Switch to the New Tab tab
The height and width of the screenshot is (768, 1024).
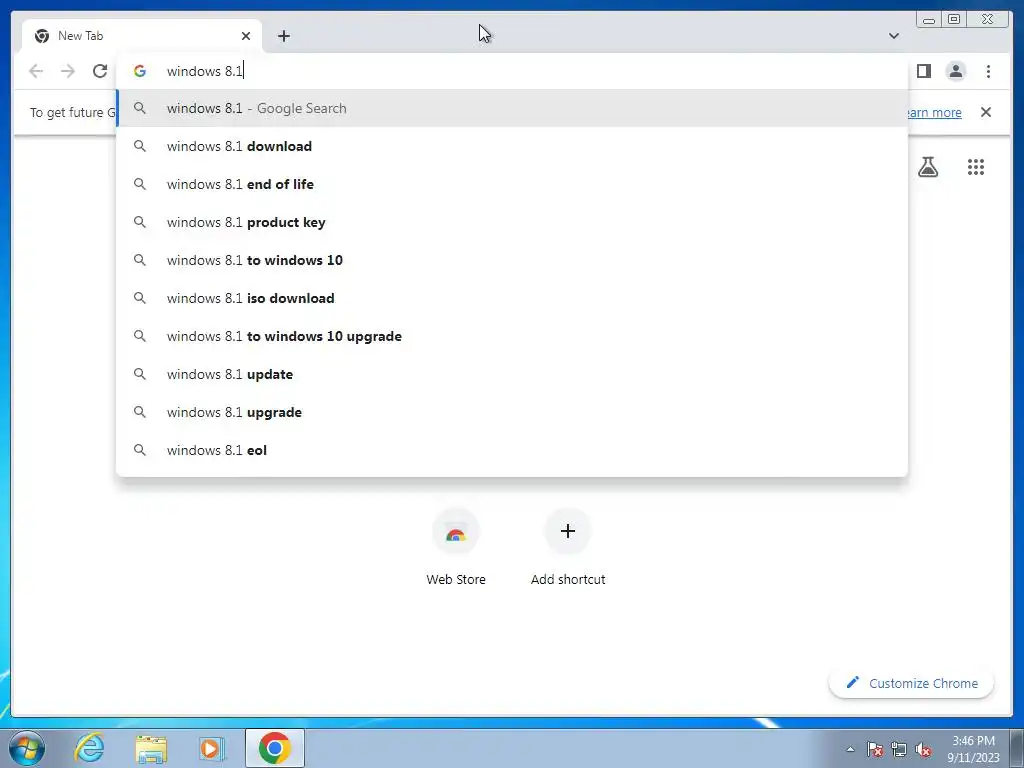(142, 36)
